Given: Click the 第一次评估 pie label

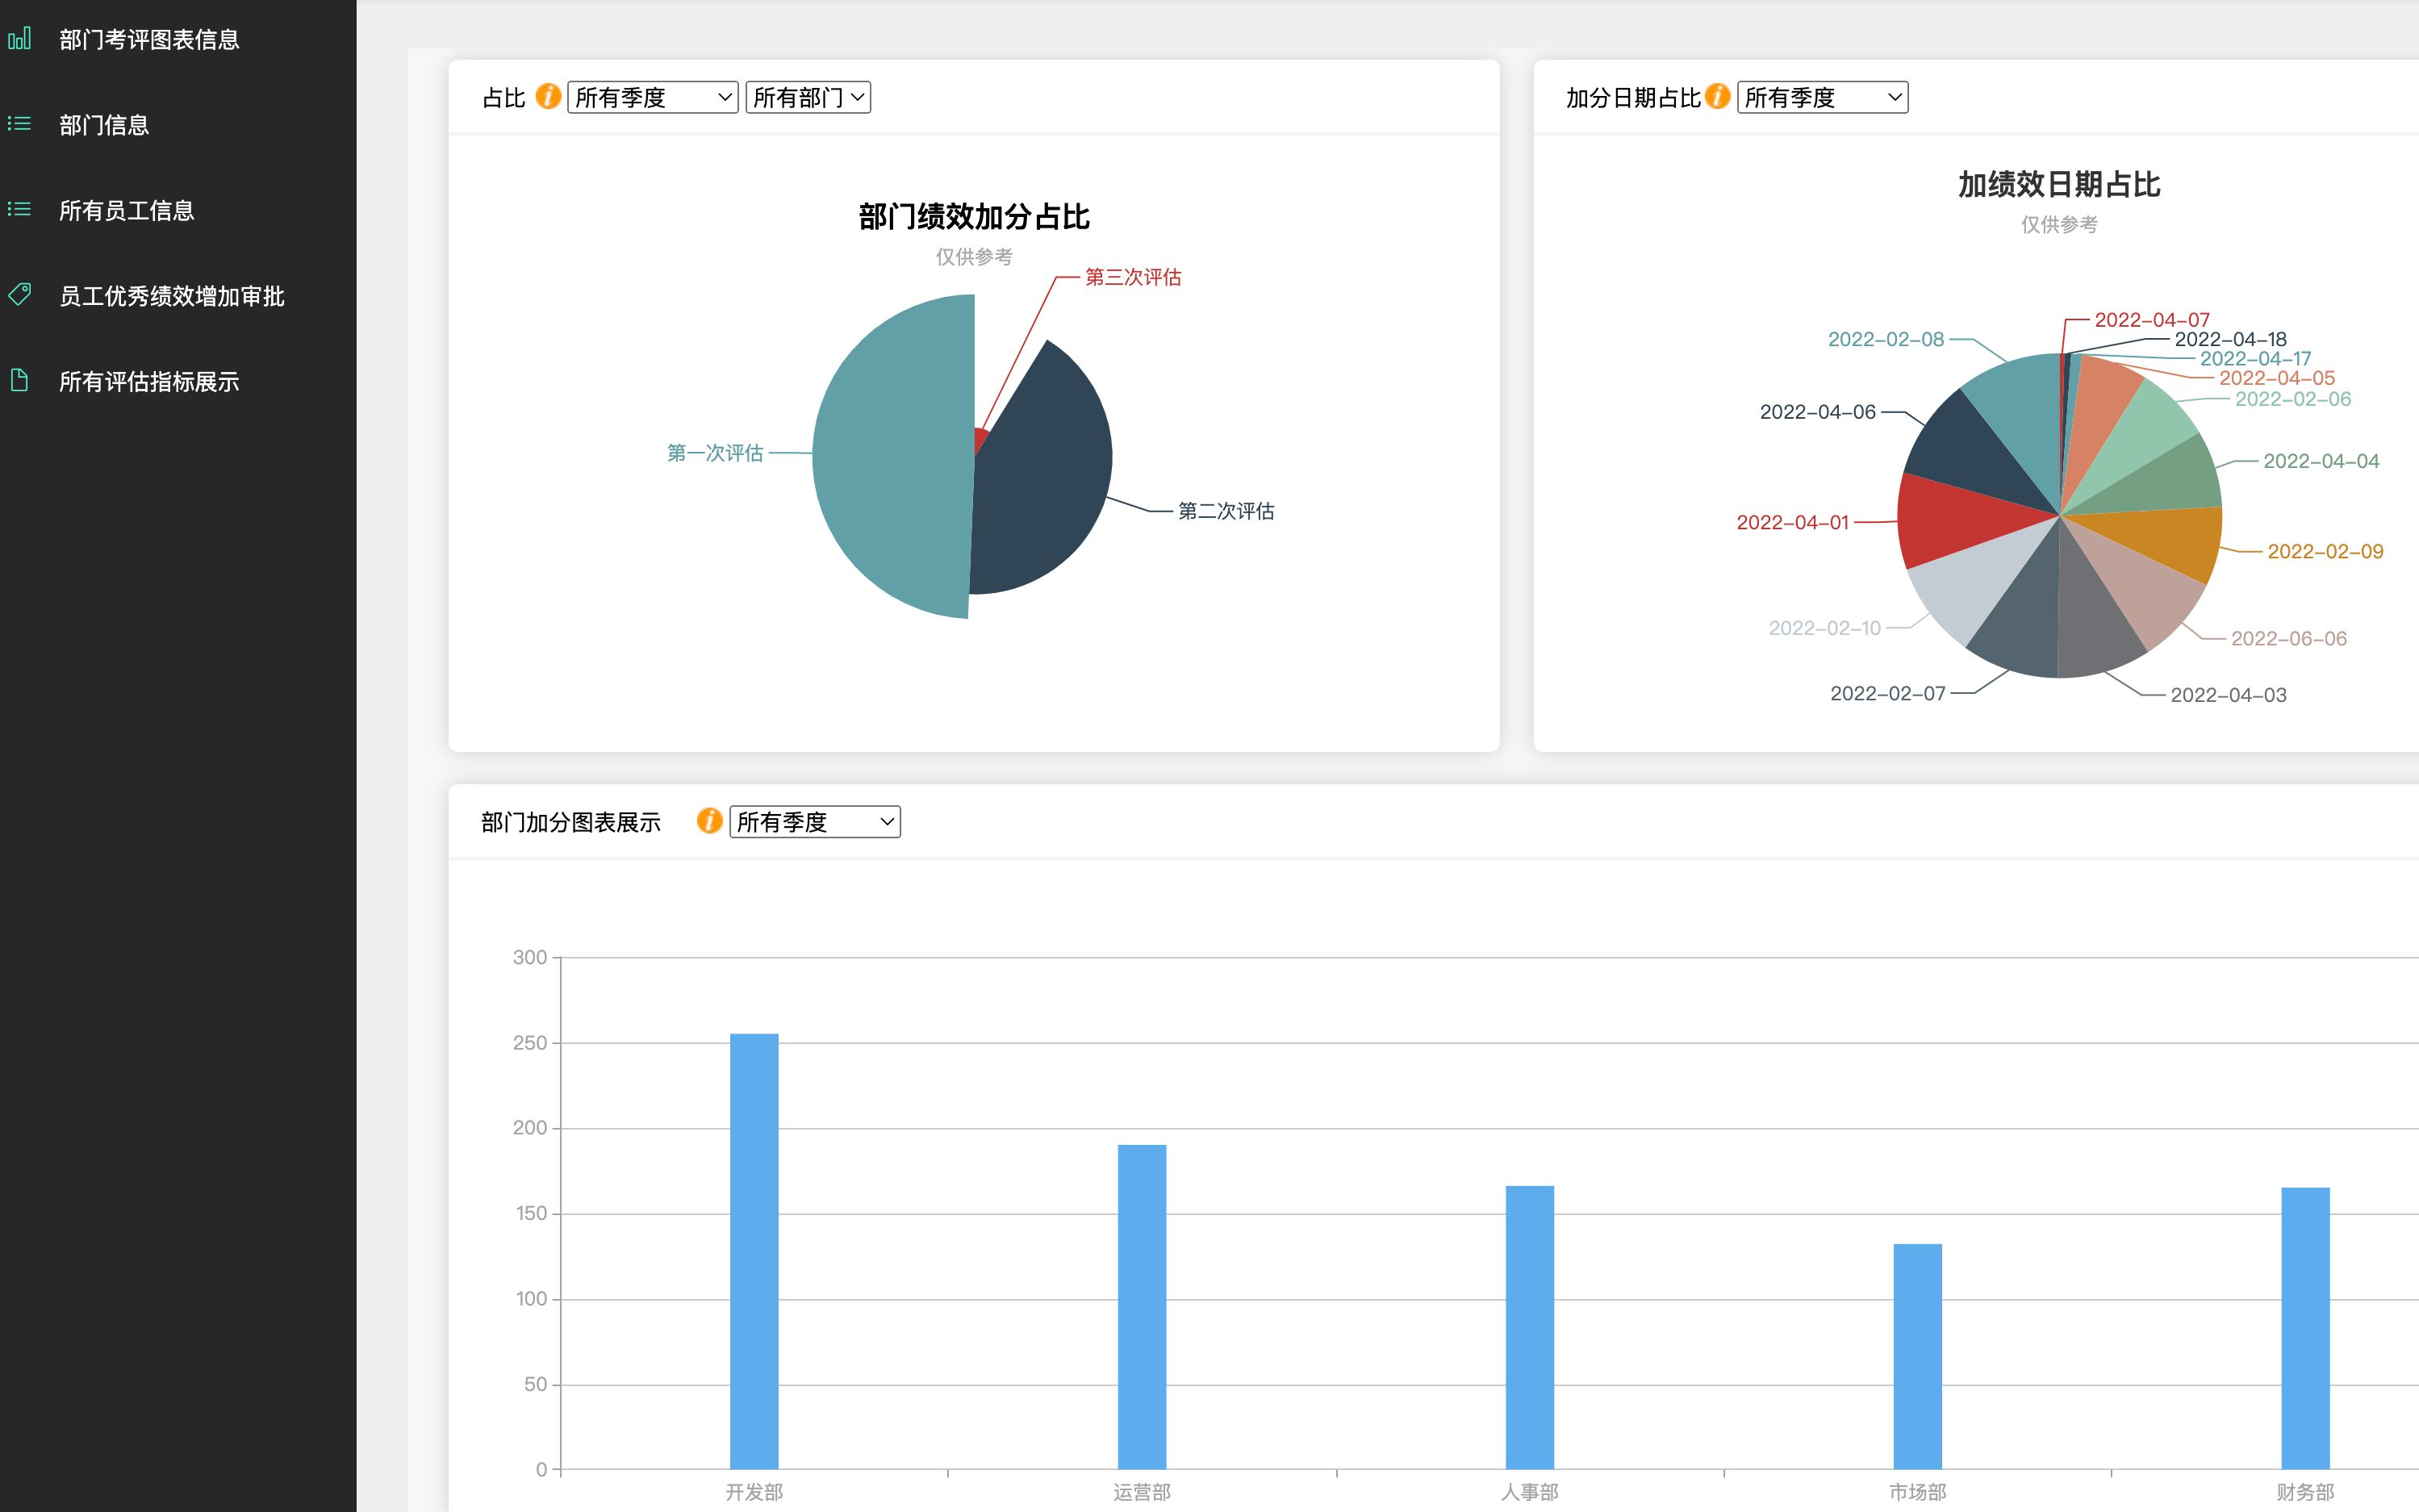Looking at the screenshot, I should pyautogui.click(x=715, y=453).
